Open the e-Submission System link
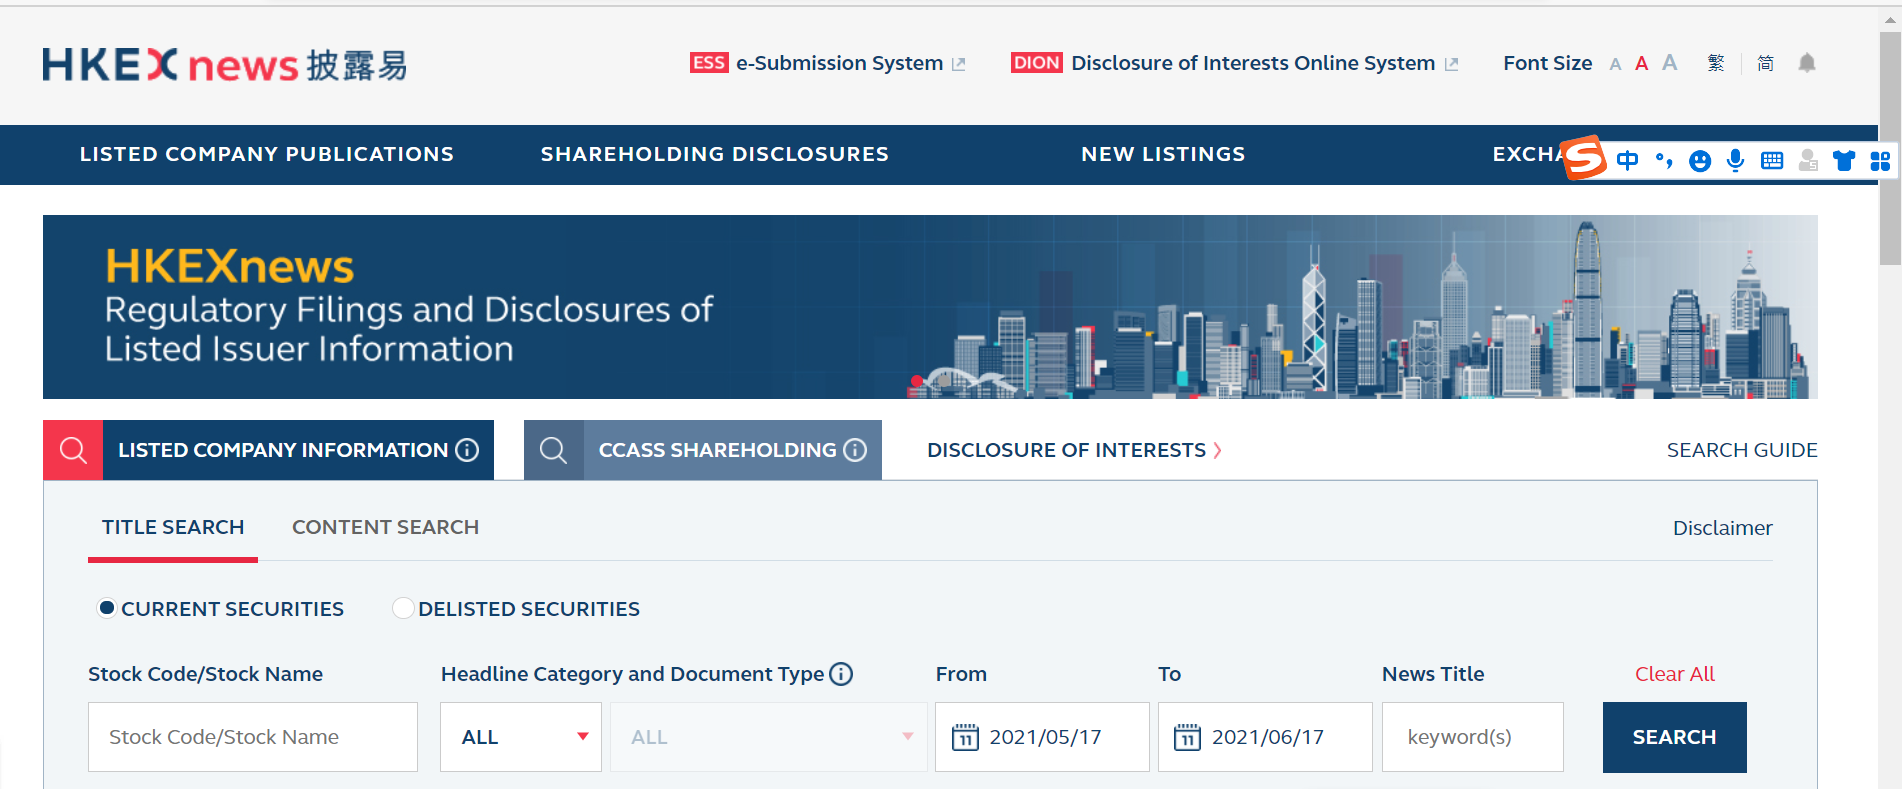This screenshot has height=789, width=1902. point(840,63)
